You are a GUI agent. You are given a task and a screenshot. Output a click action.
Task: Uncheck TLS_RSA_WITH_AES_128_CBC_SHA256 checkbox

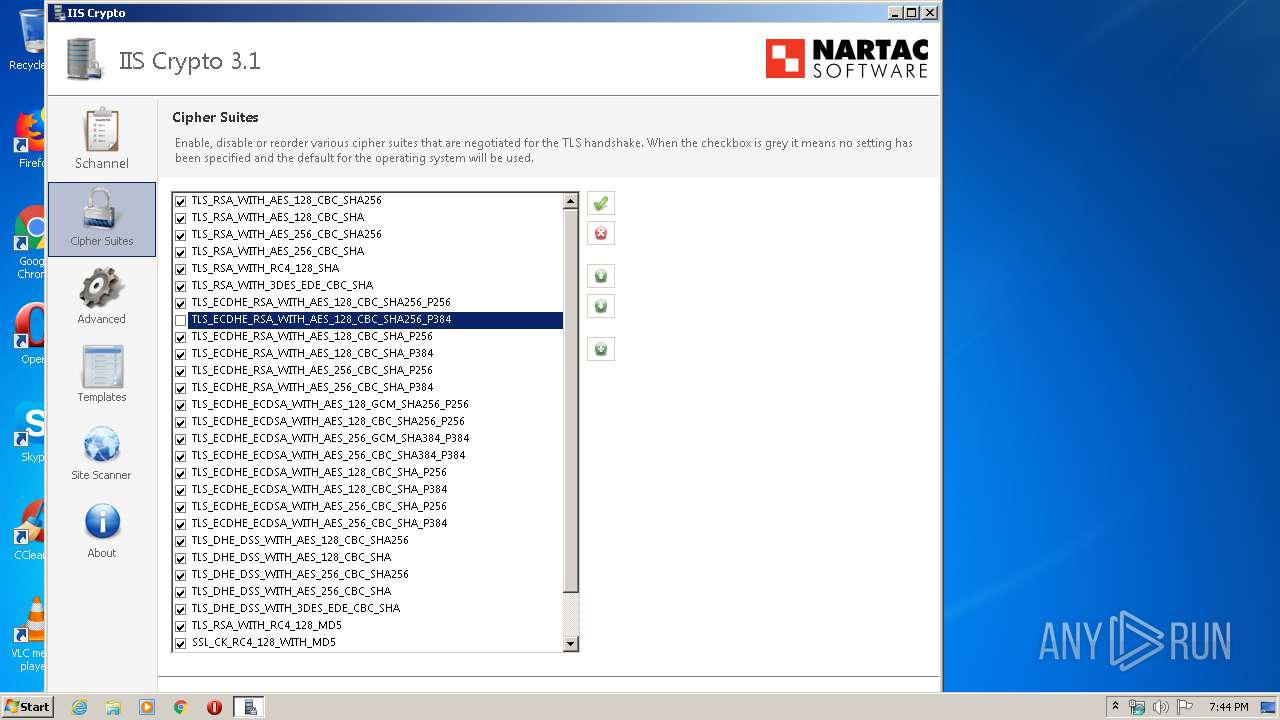coord(181,201)
